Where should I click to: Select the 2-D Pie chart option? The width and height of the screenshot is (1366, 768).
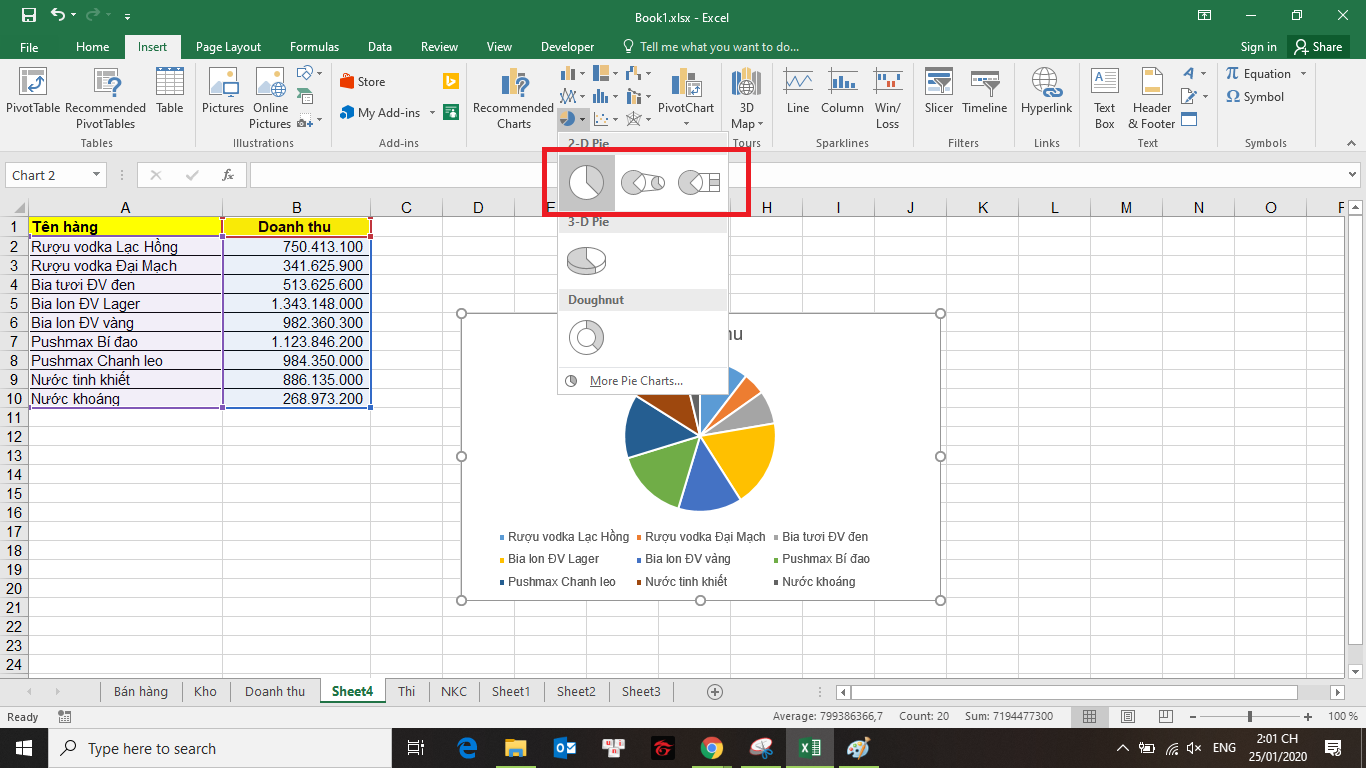pyautogui.click(x=586, y=183)
